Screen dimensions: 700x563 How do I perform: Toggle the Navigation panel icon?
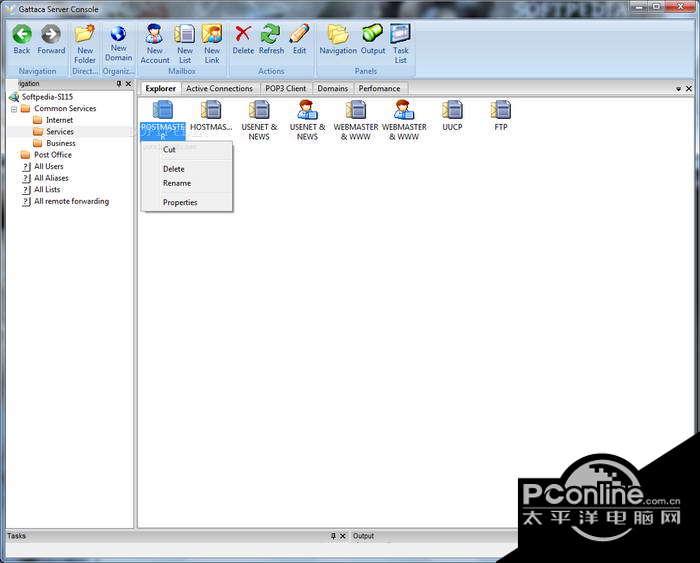(338, 34)
